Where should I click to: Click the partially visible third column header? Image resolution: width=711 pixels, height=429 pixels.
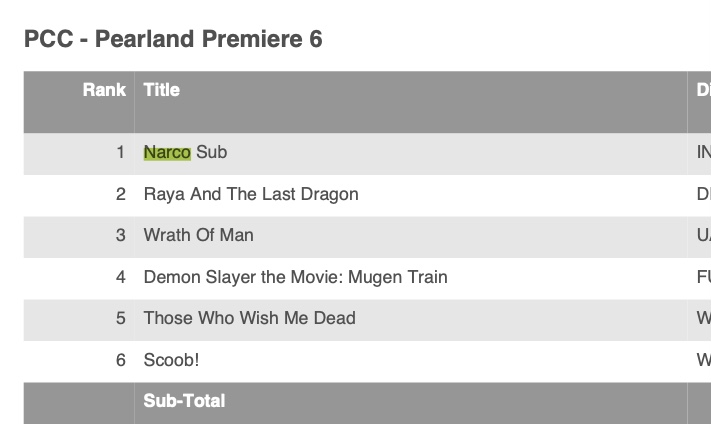click(703, 90)
